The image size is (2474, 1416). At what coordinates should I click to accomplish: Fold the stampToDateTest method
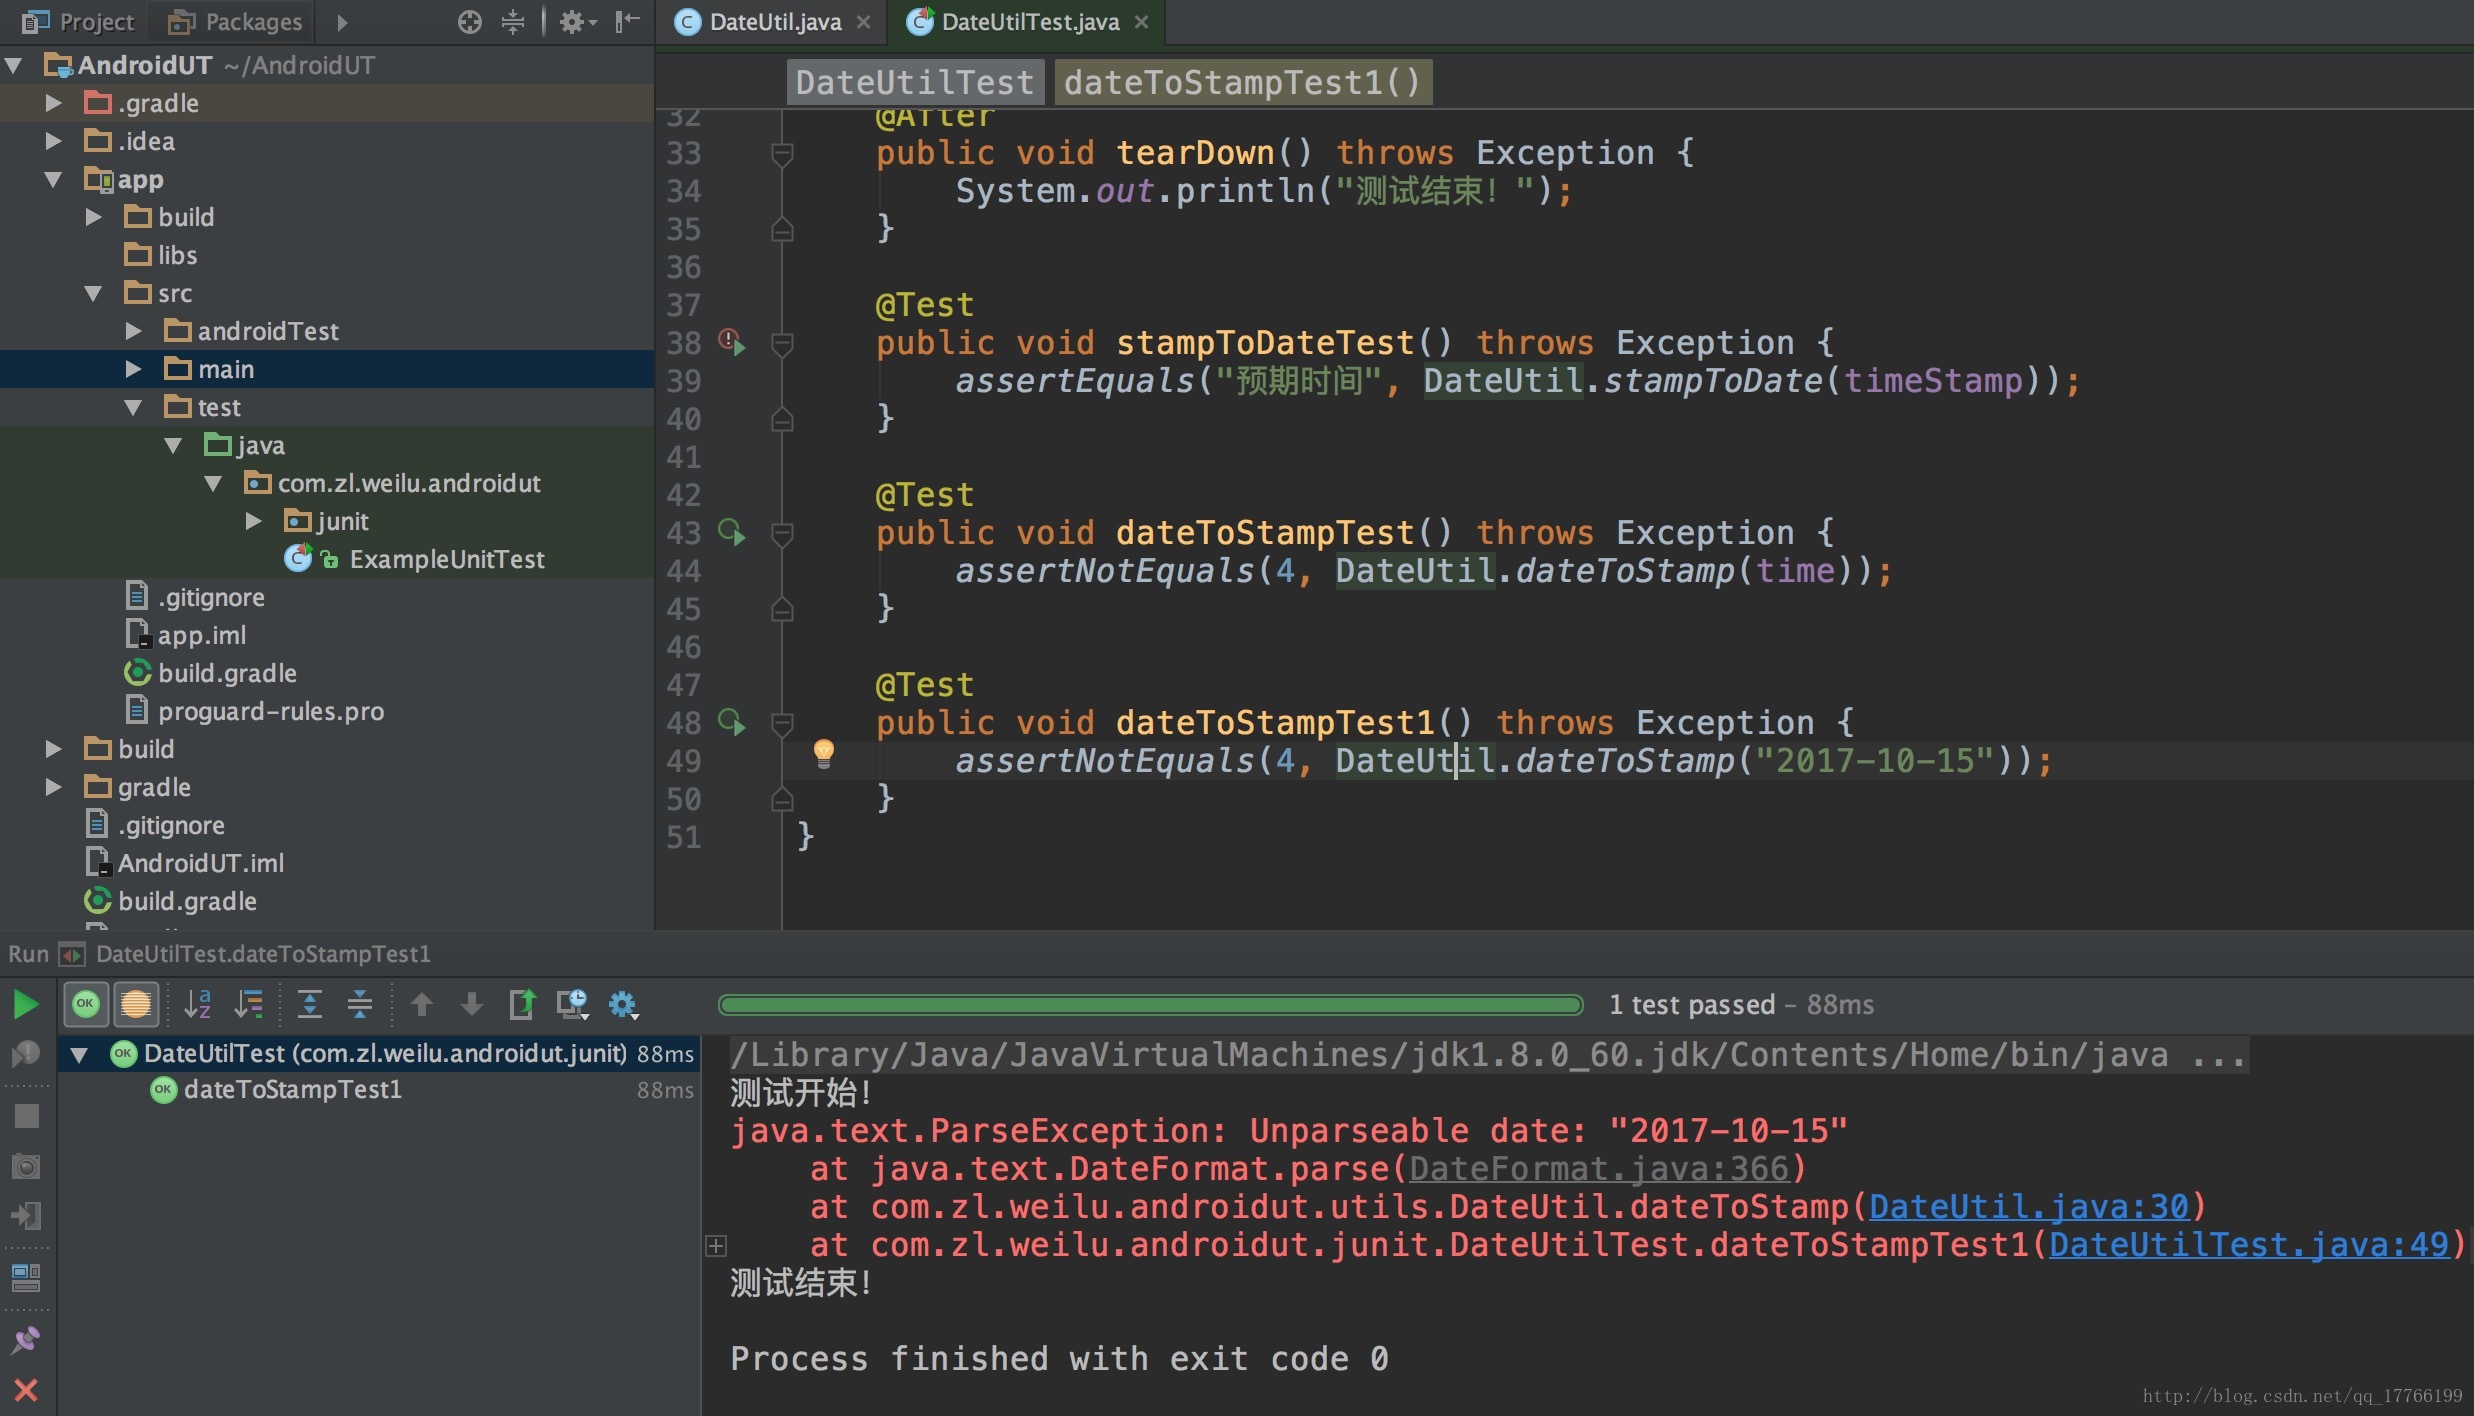coord(782,344)
